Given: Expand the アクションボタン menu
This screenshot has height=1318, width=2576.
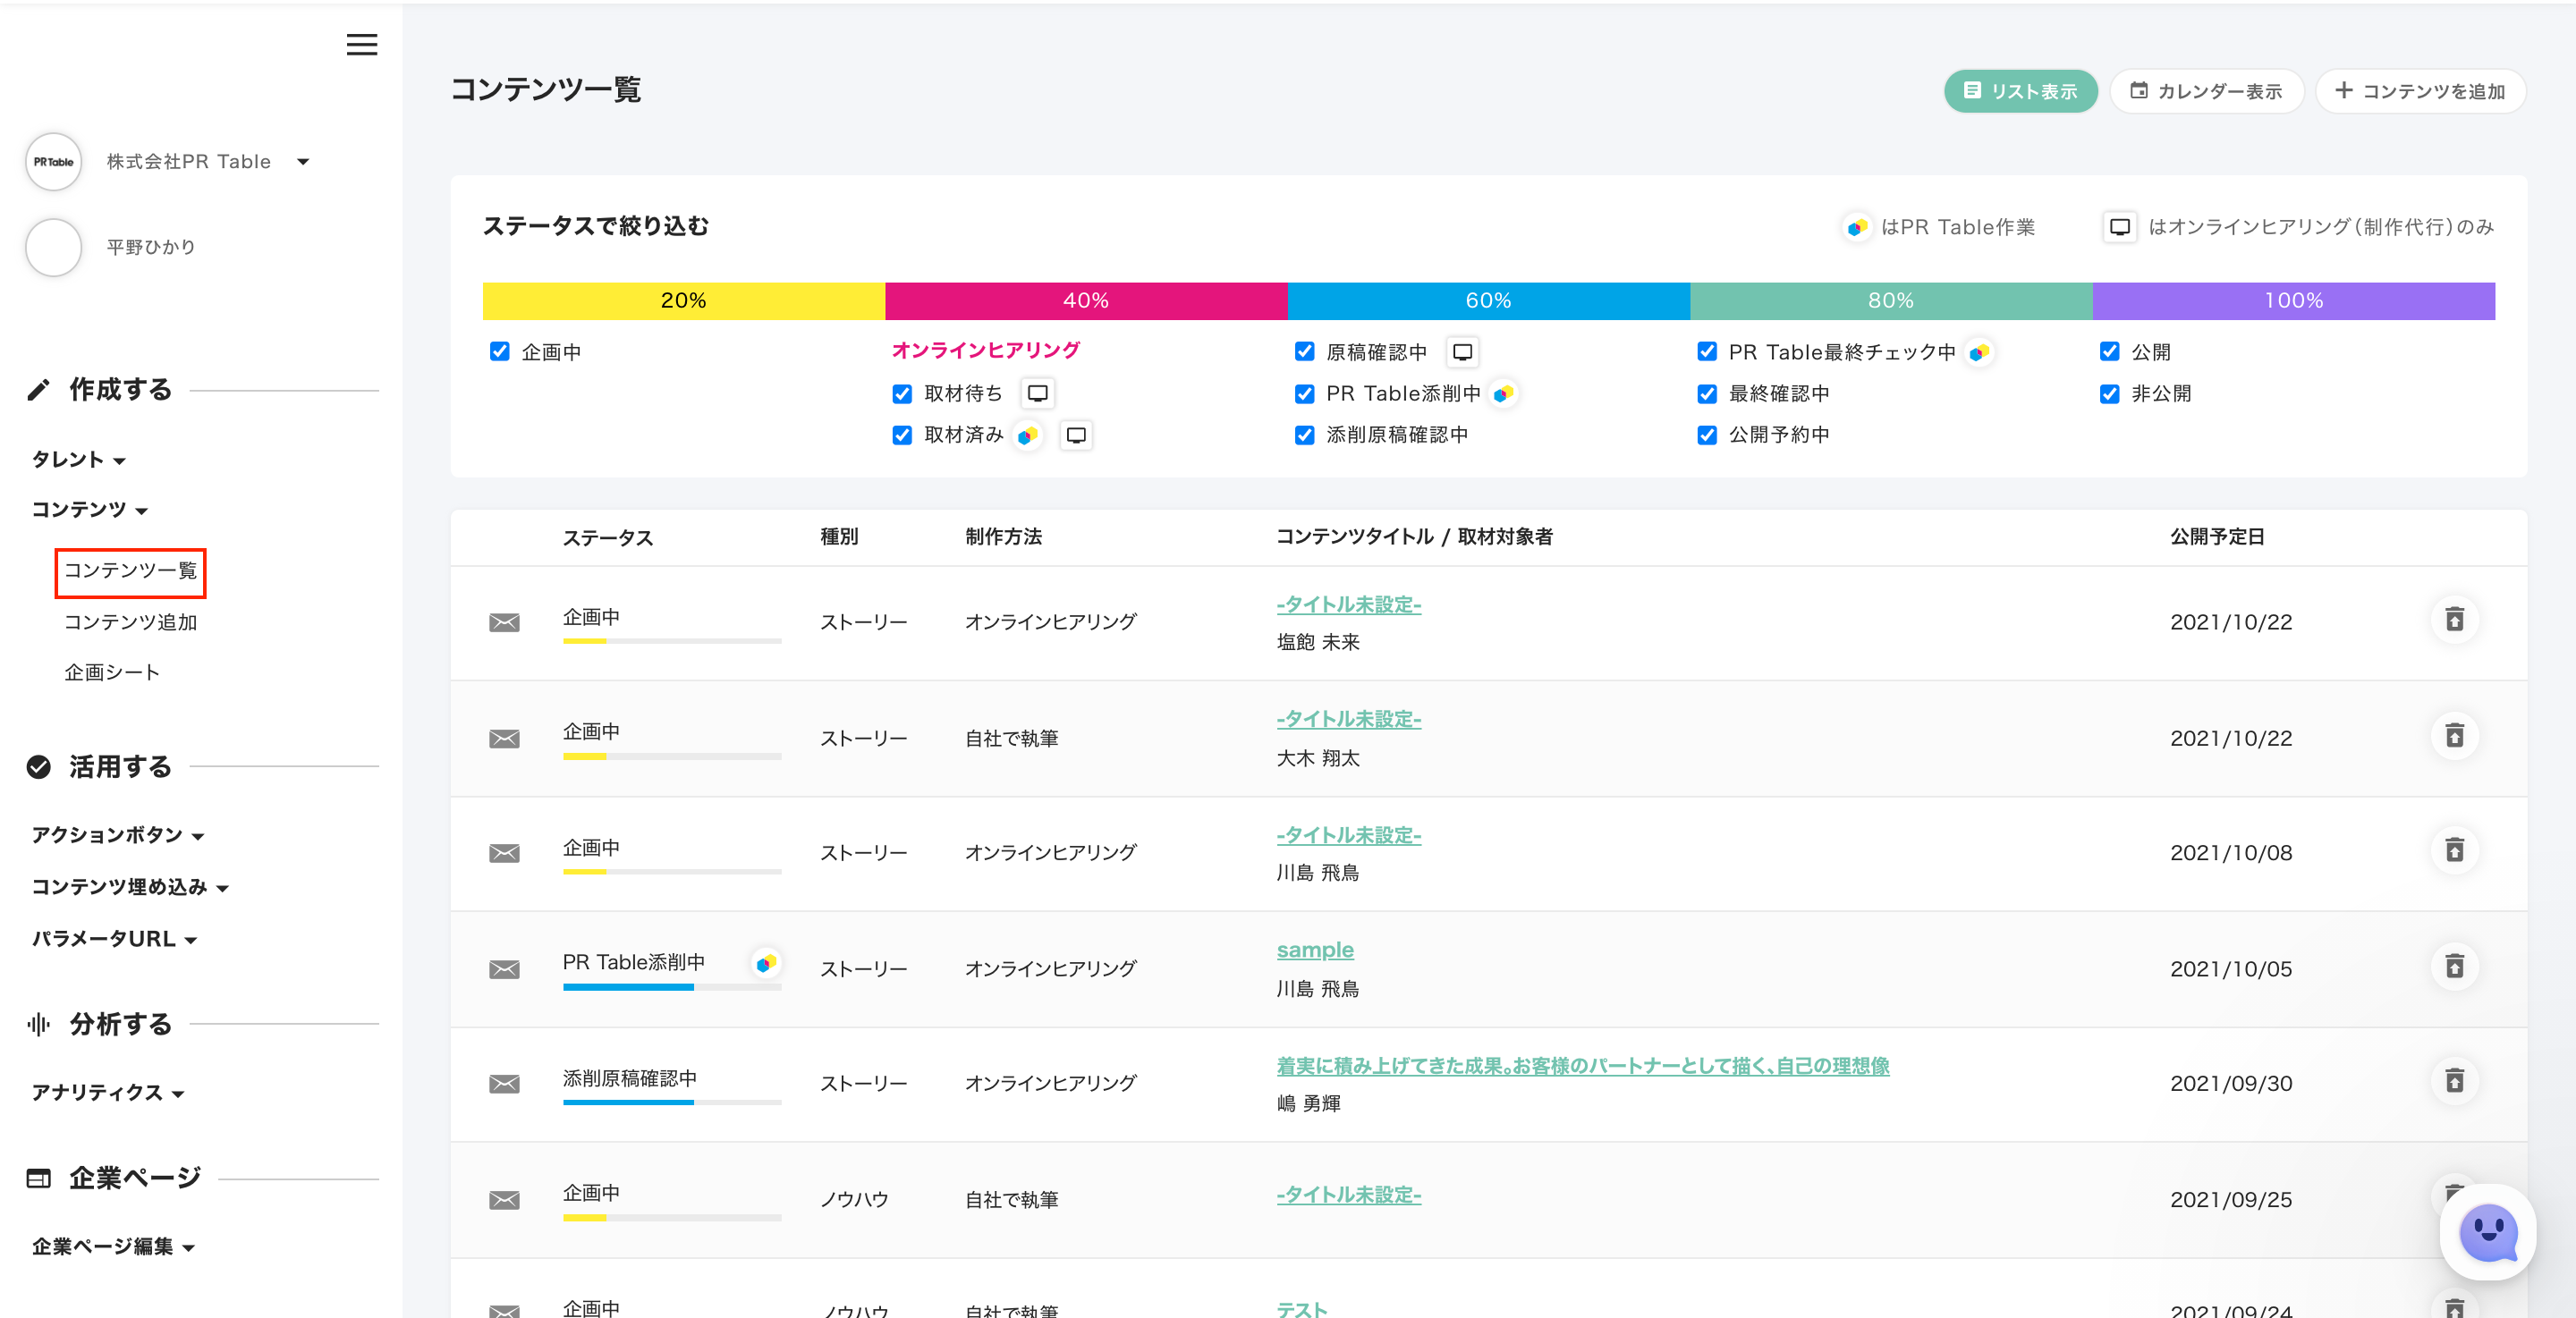Looking at the screenshot, I should pyautogui.click(x=118, y=835).
